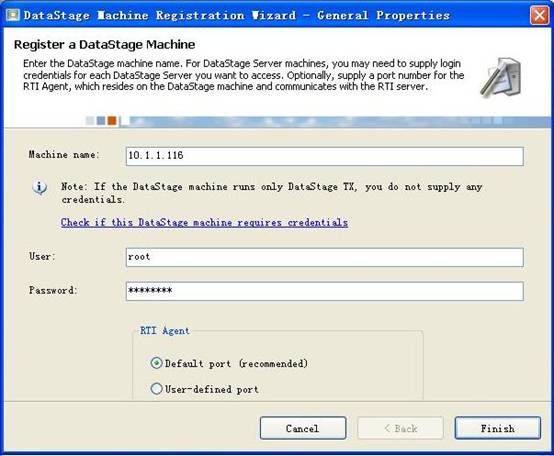Click the Finish button
This screenshot has height=456, width=554.
(497, 428)
